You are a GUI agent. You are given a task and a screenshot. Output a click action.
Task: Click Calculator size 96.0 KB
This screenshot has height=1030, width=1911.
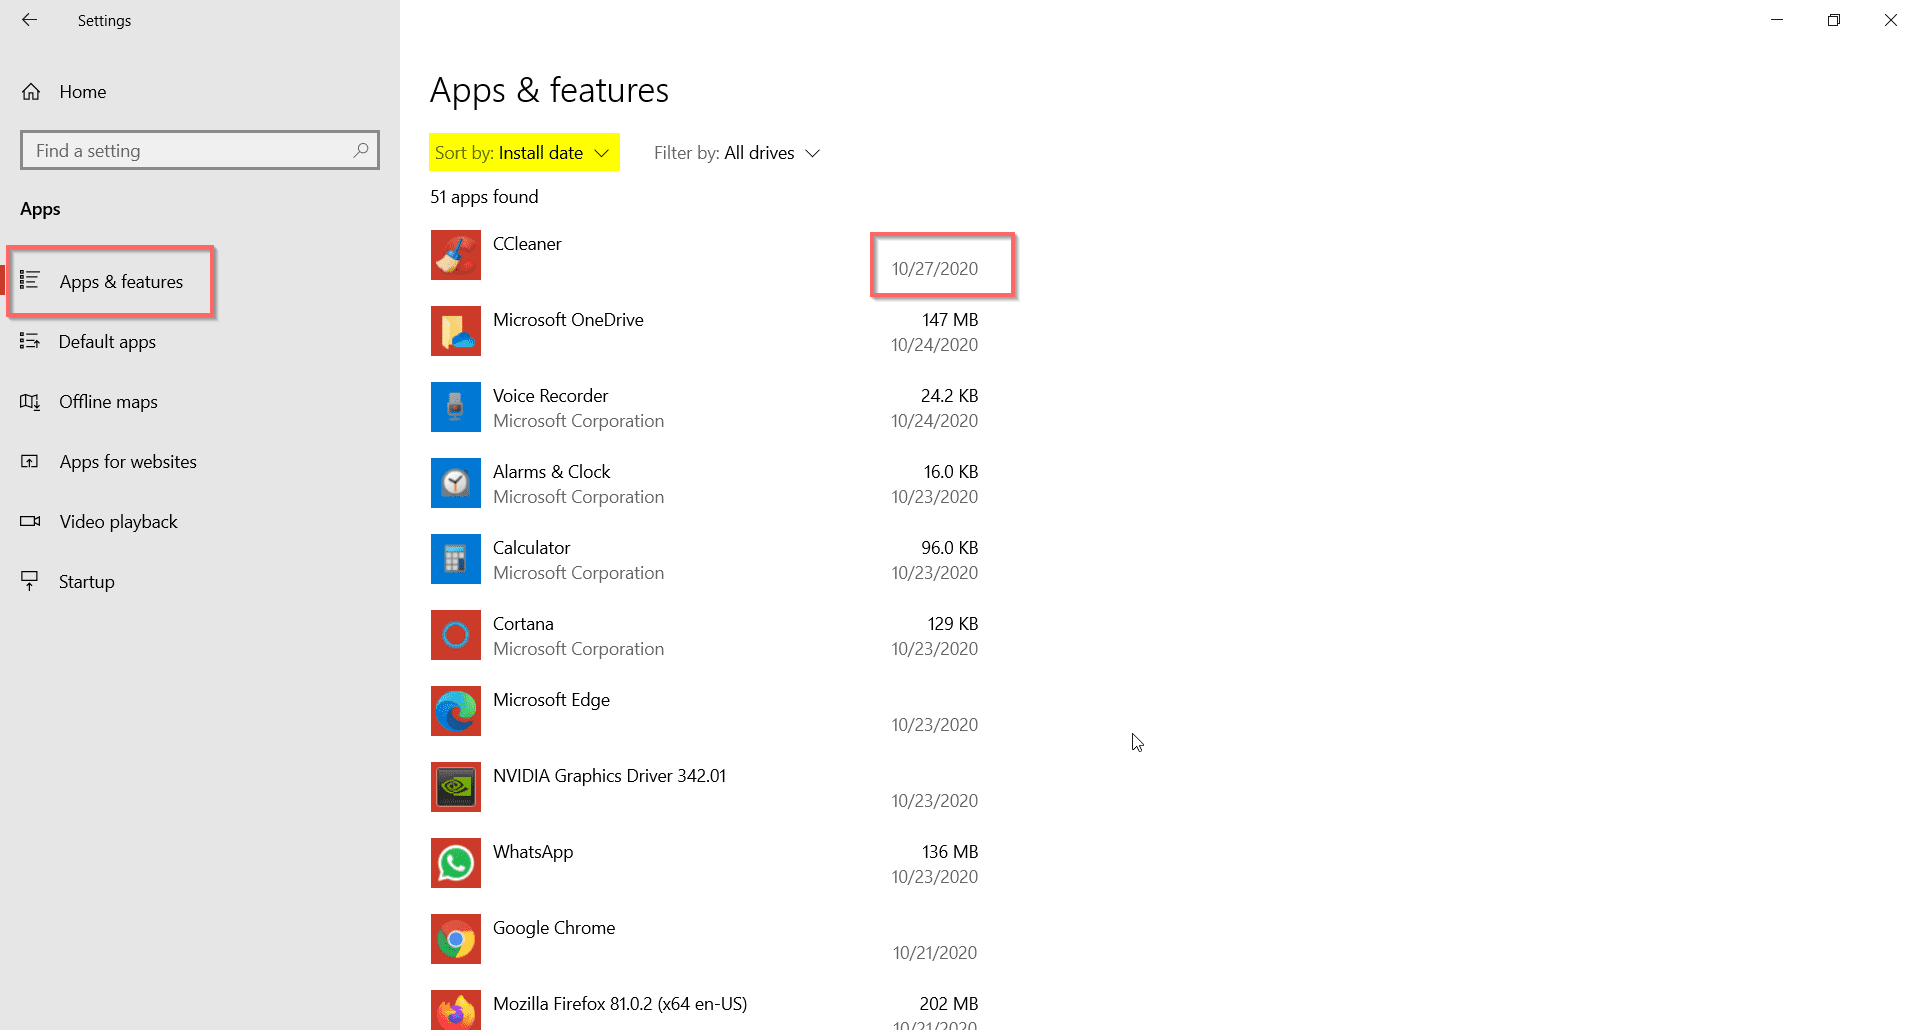point(949,548)
